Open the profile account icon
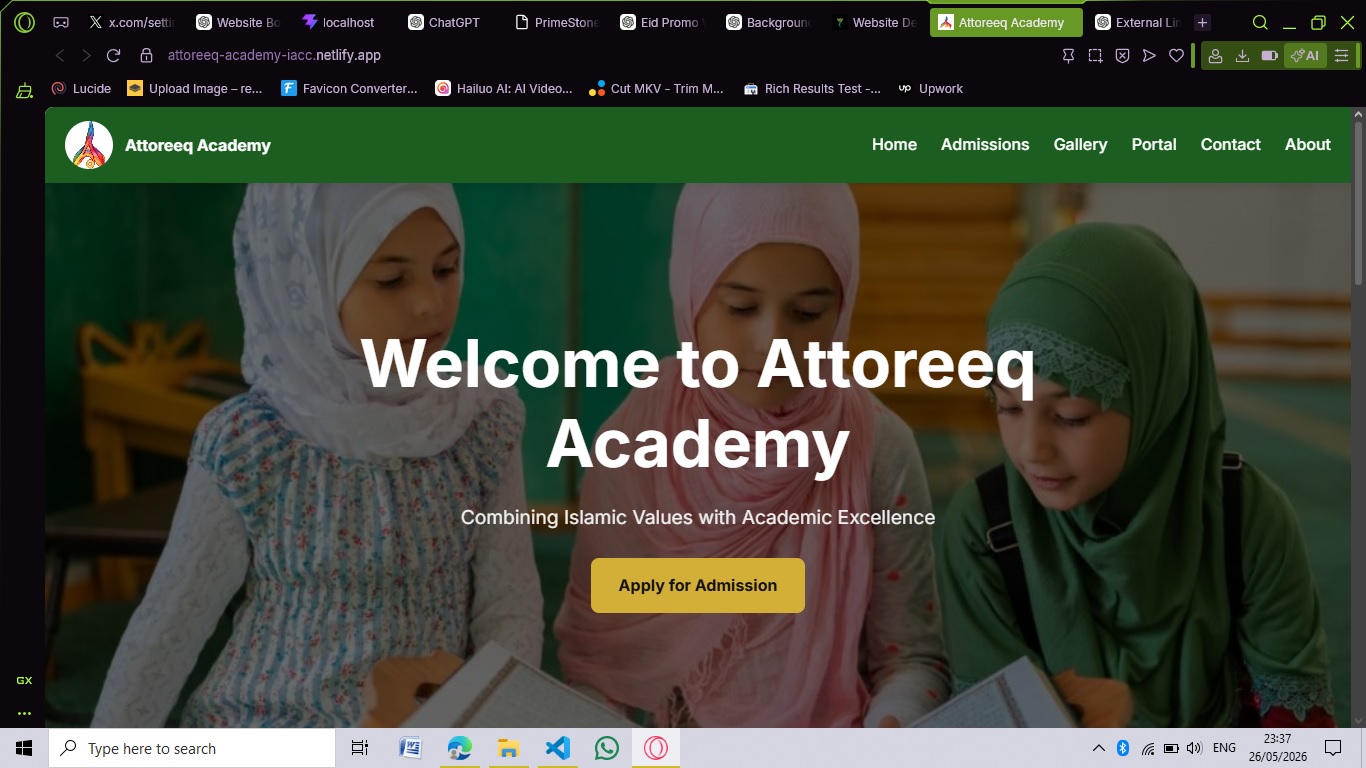 [x=1215, y=56]
